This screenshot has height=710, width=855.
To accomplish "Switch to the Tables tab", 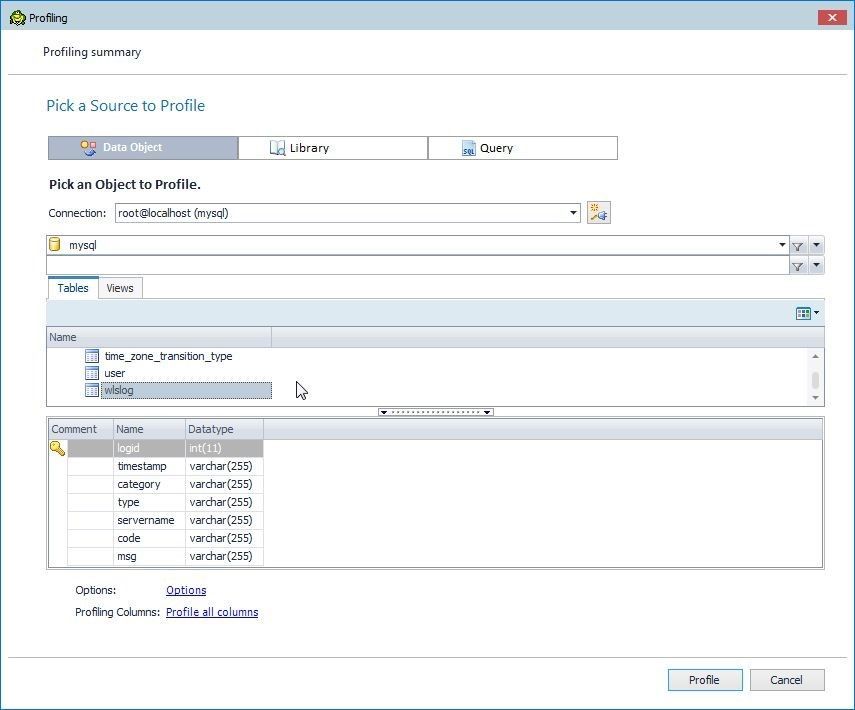I will 73,288.
